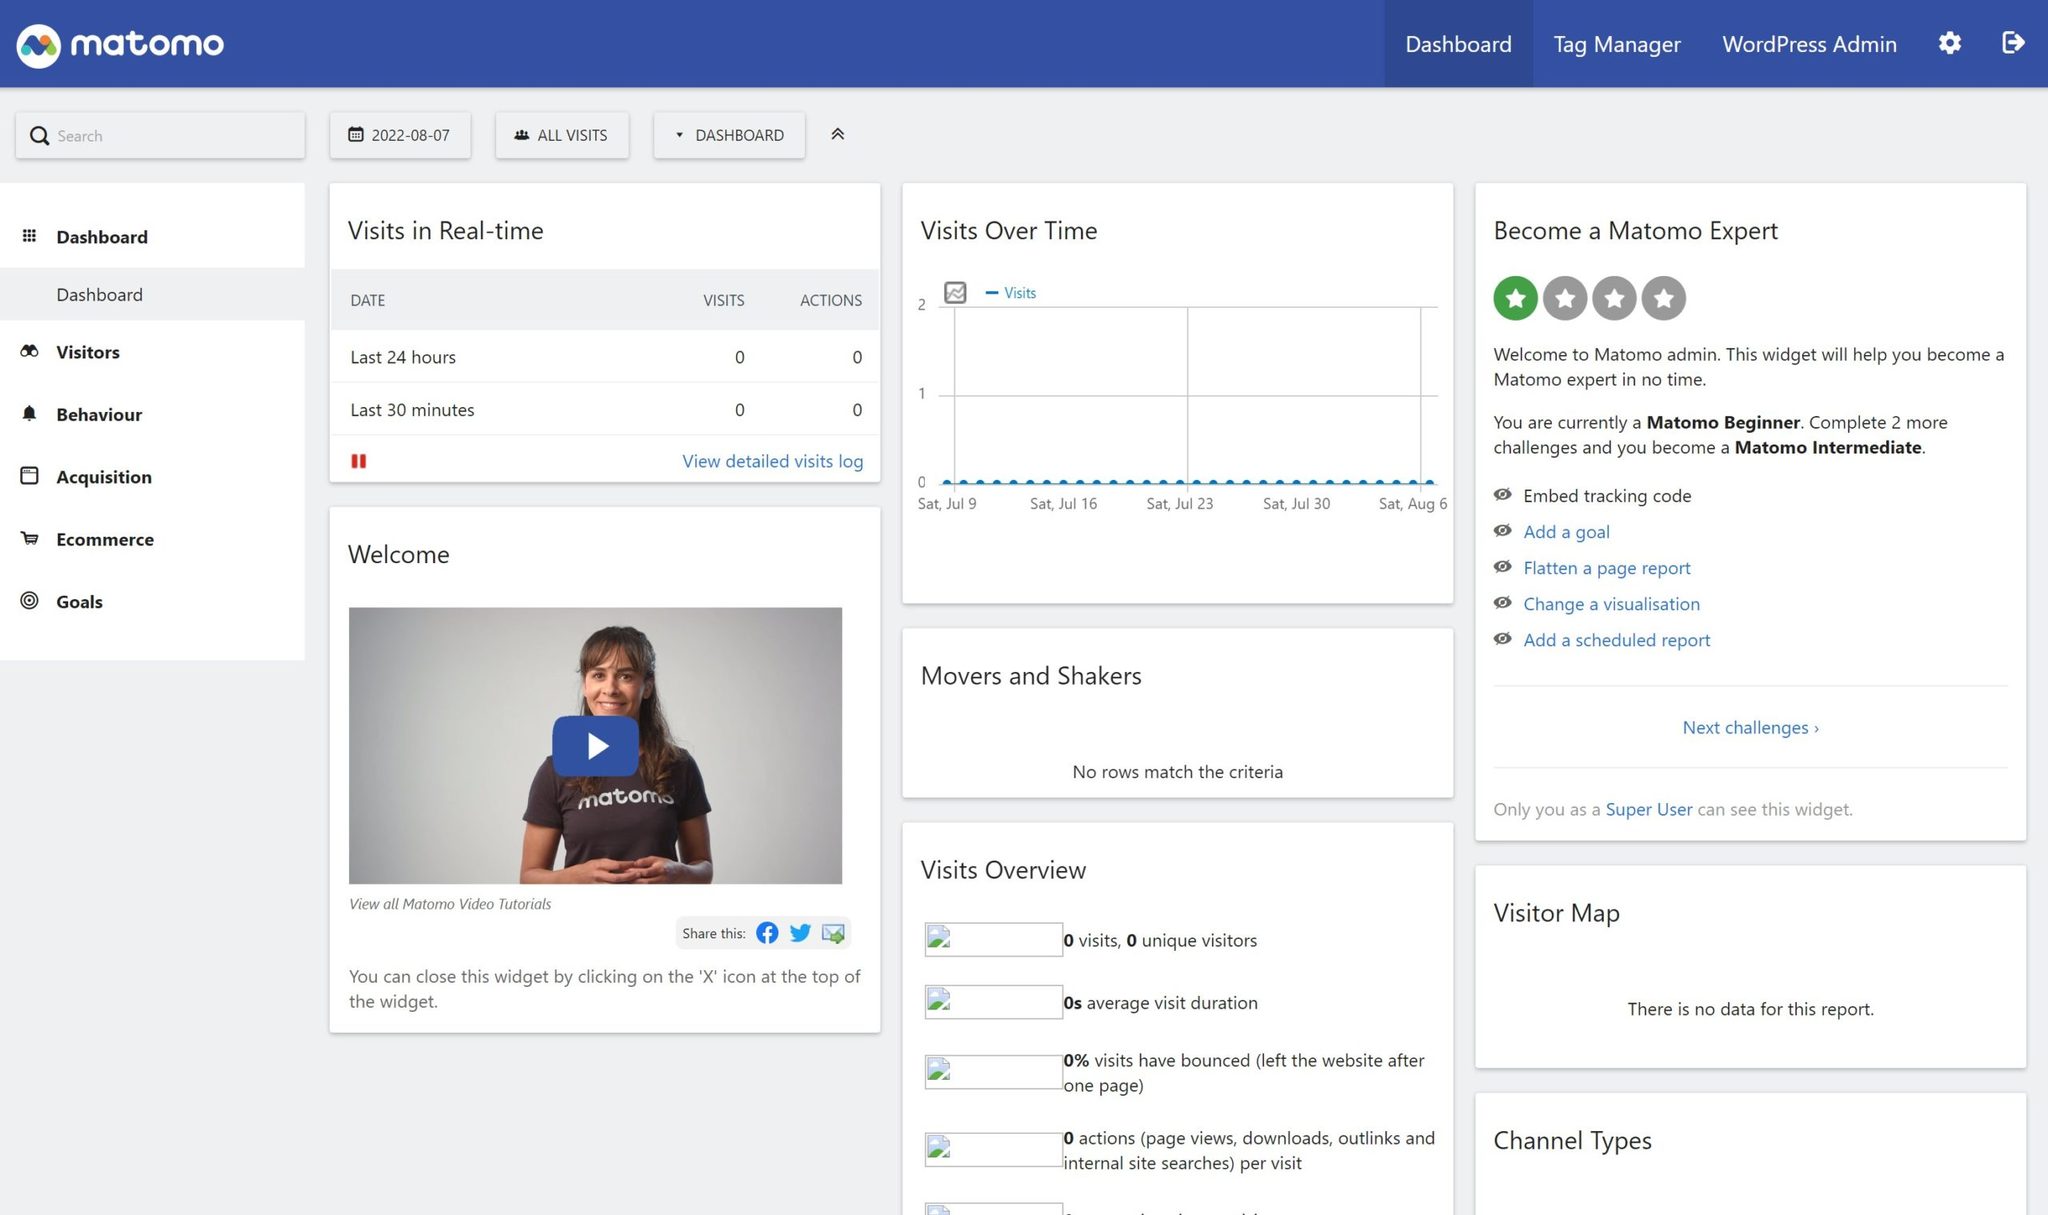Open the 2022-08-07 date picker
This screenshot has width=2048, height=1215.
[x=400, y=135]
